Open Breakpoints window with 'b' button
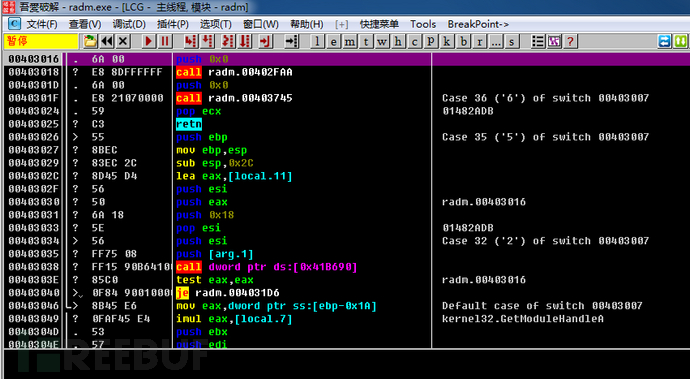 (463, 41)
